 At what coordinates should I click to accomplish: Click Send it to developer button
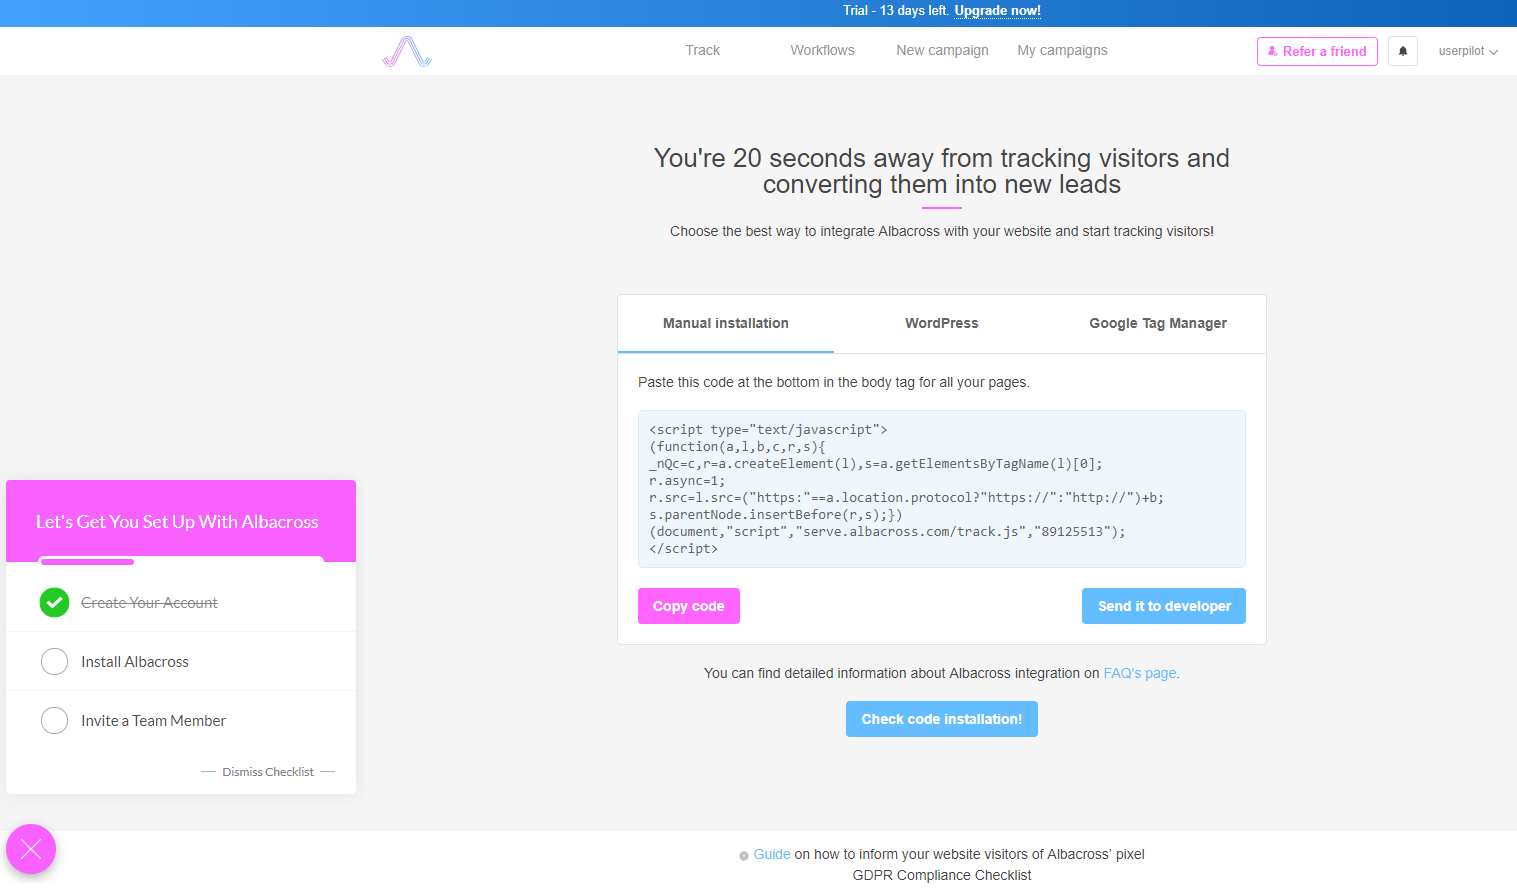click(1164, 606)
